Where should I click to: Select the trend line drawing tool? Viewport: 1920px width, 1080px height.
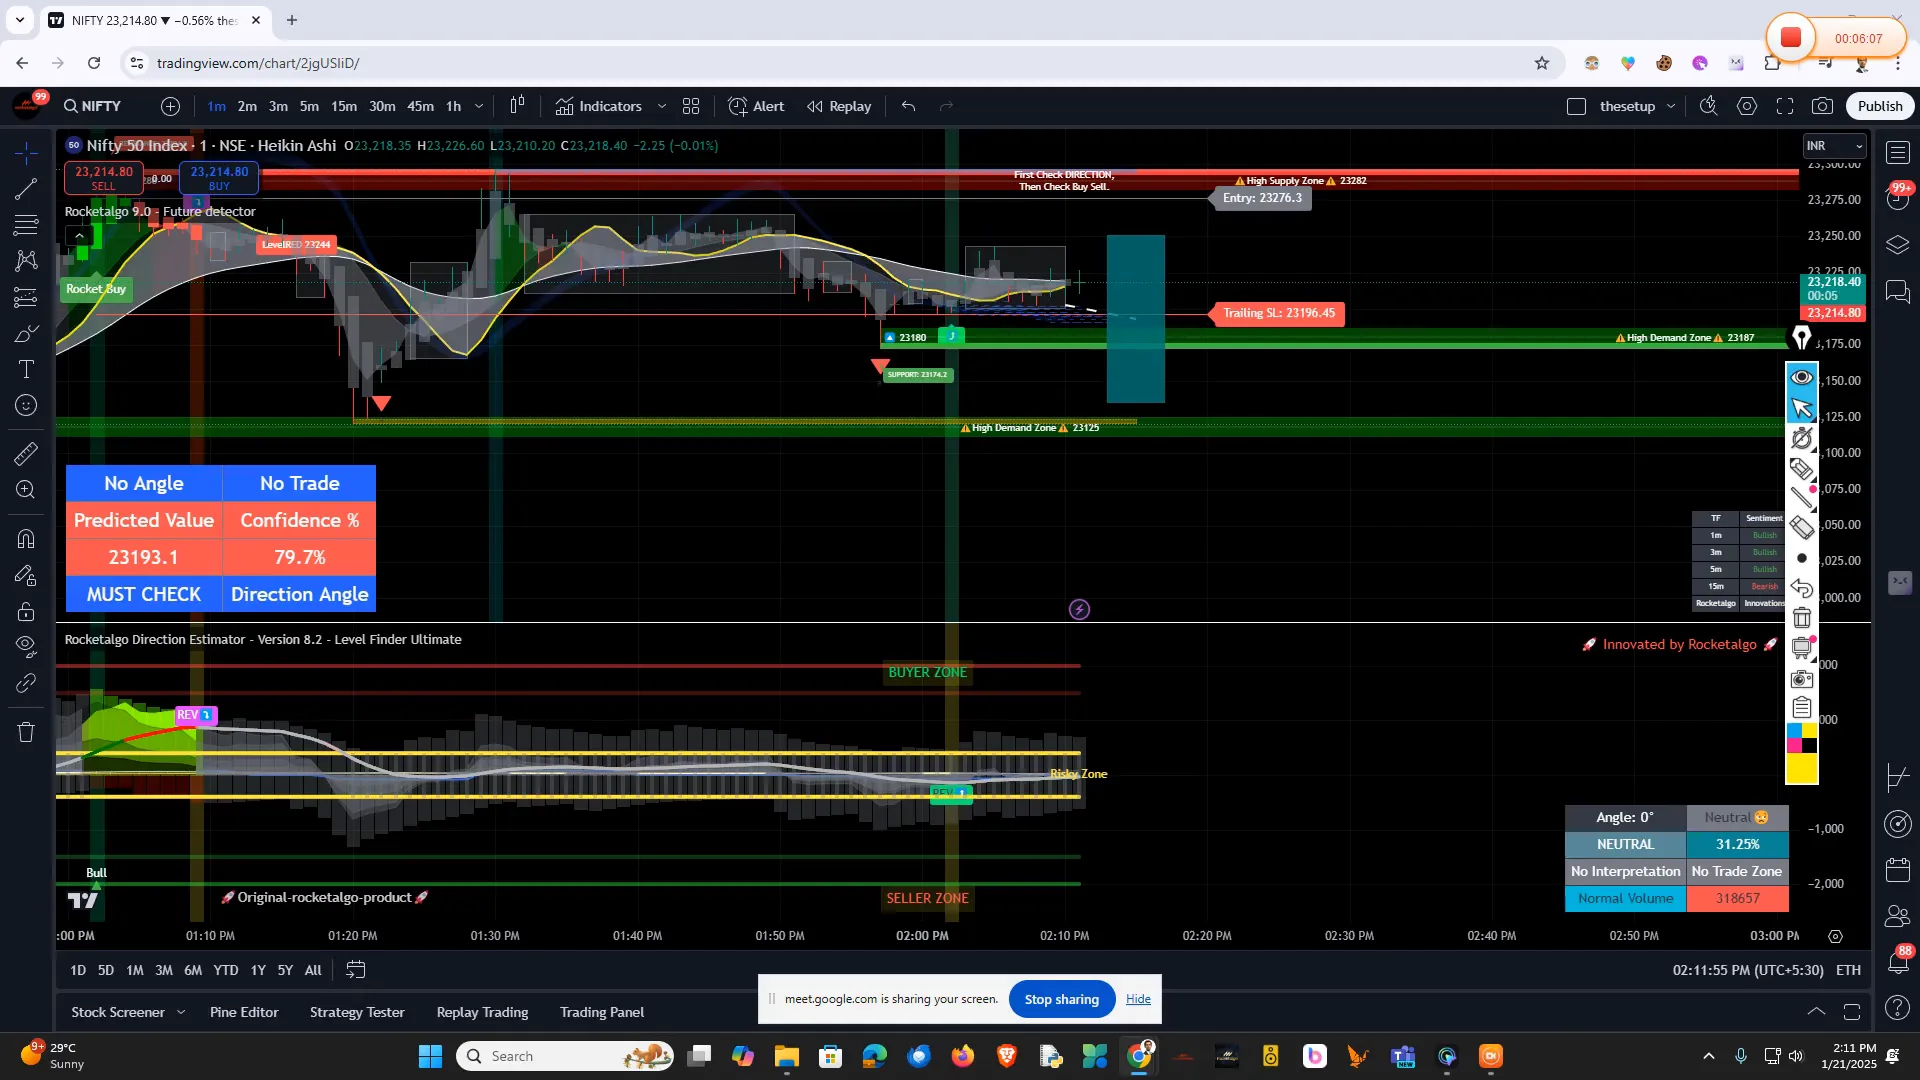click(x=26, y=188)
